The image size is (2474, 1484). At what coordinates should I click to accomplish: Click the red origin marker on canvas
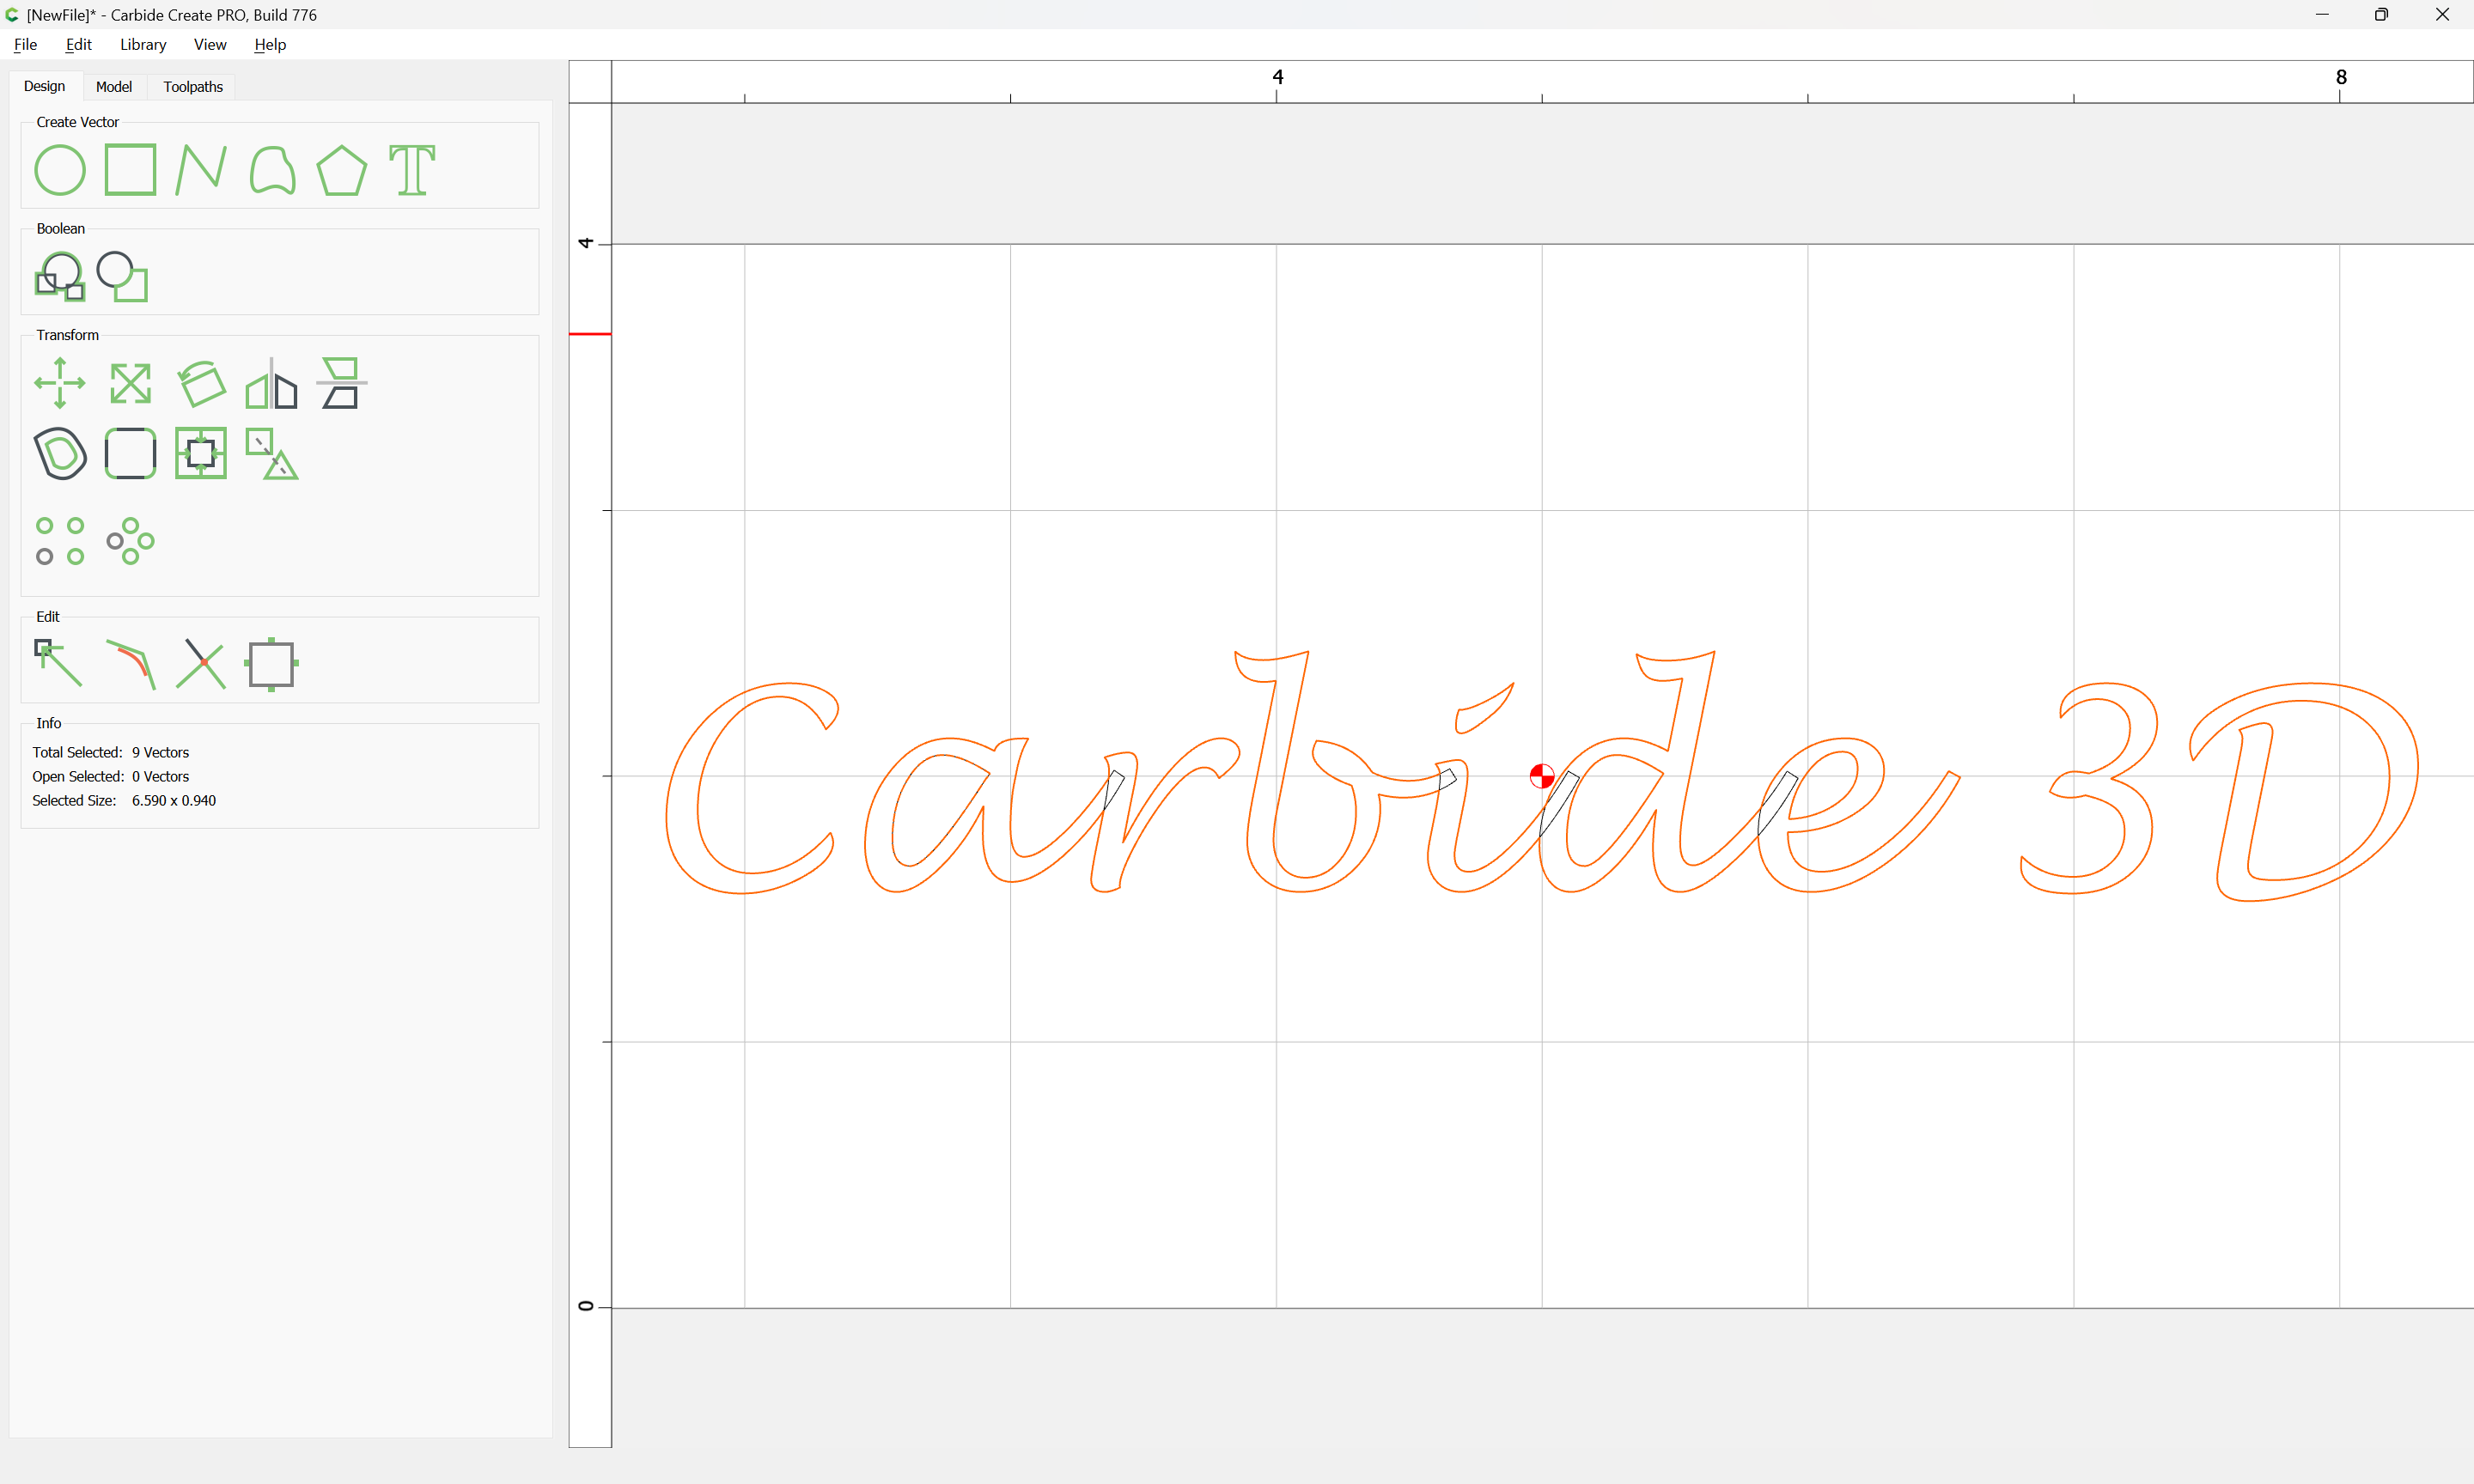click(1542, 776)
